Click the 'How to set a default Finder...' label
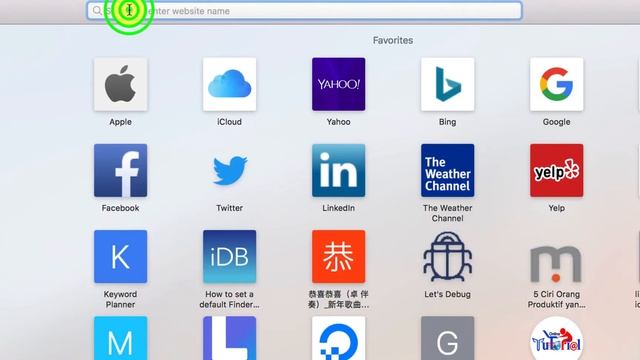The height and width of the screenshot is (360, 640). pos(229,299)
